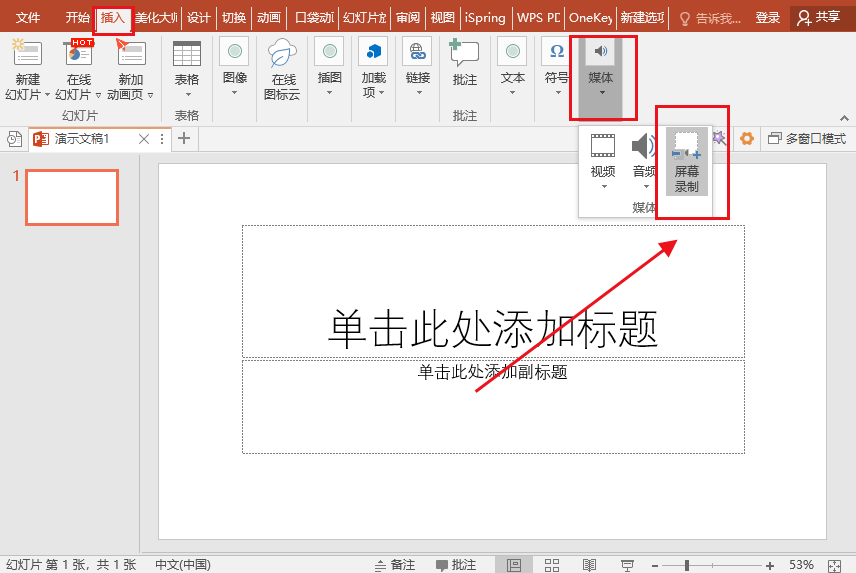Click the New Slide (新建幻灯片) icon

coord(27,53)
